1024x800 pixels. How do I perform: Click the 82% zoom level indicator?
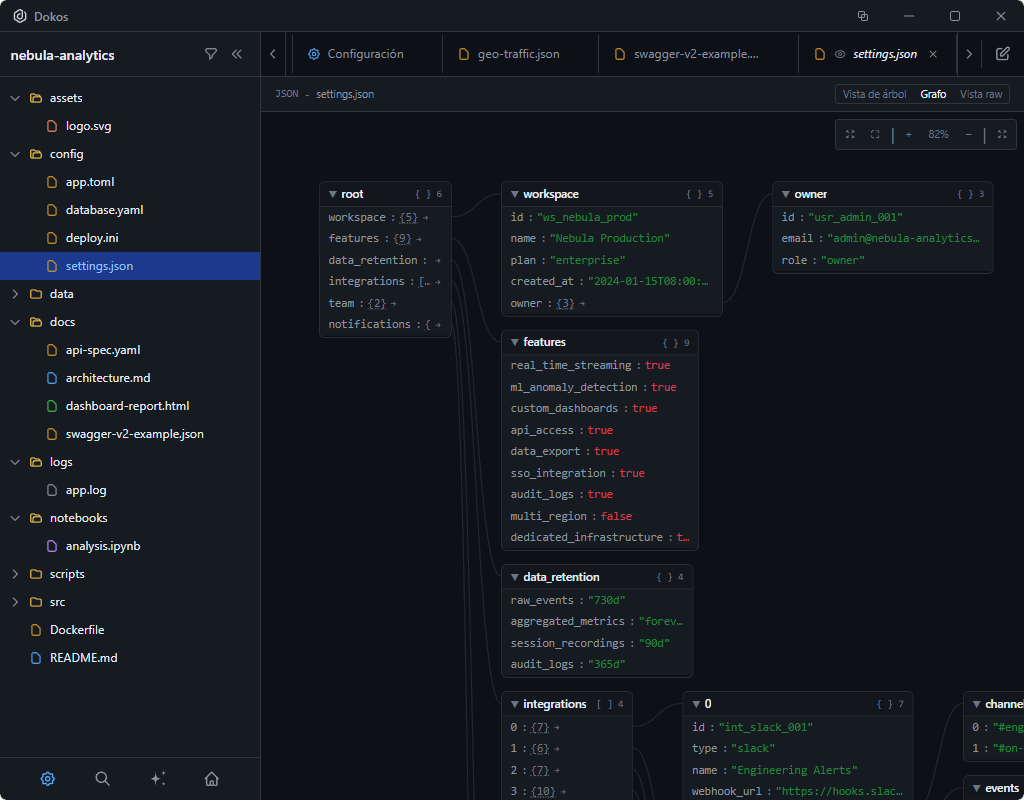click(x=941, y=134)
